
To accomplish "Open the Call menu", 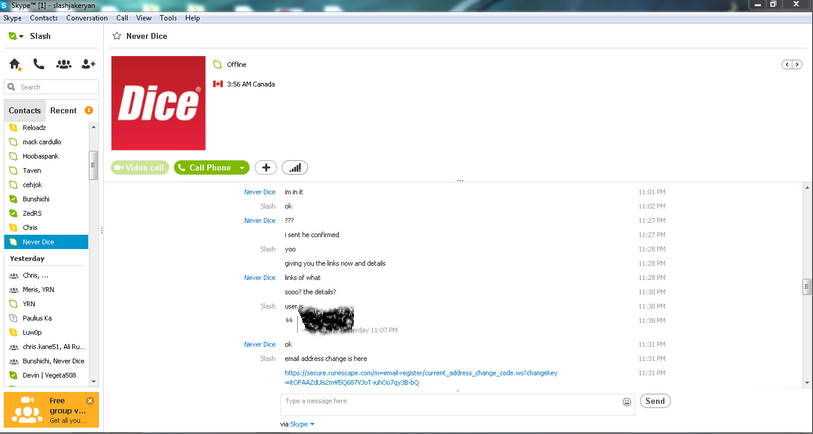I will 122,18.
